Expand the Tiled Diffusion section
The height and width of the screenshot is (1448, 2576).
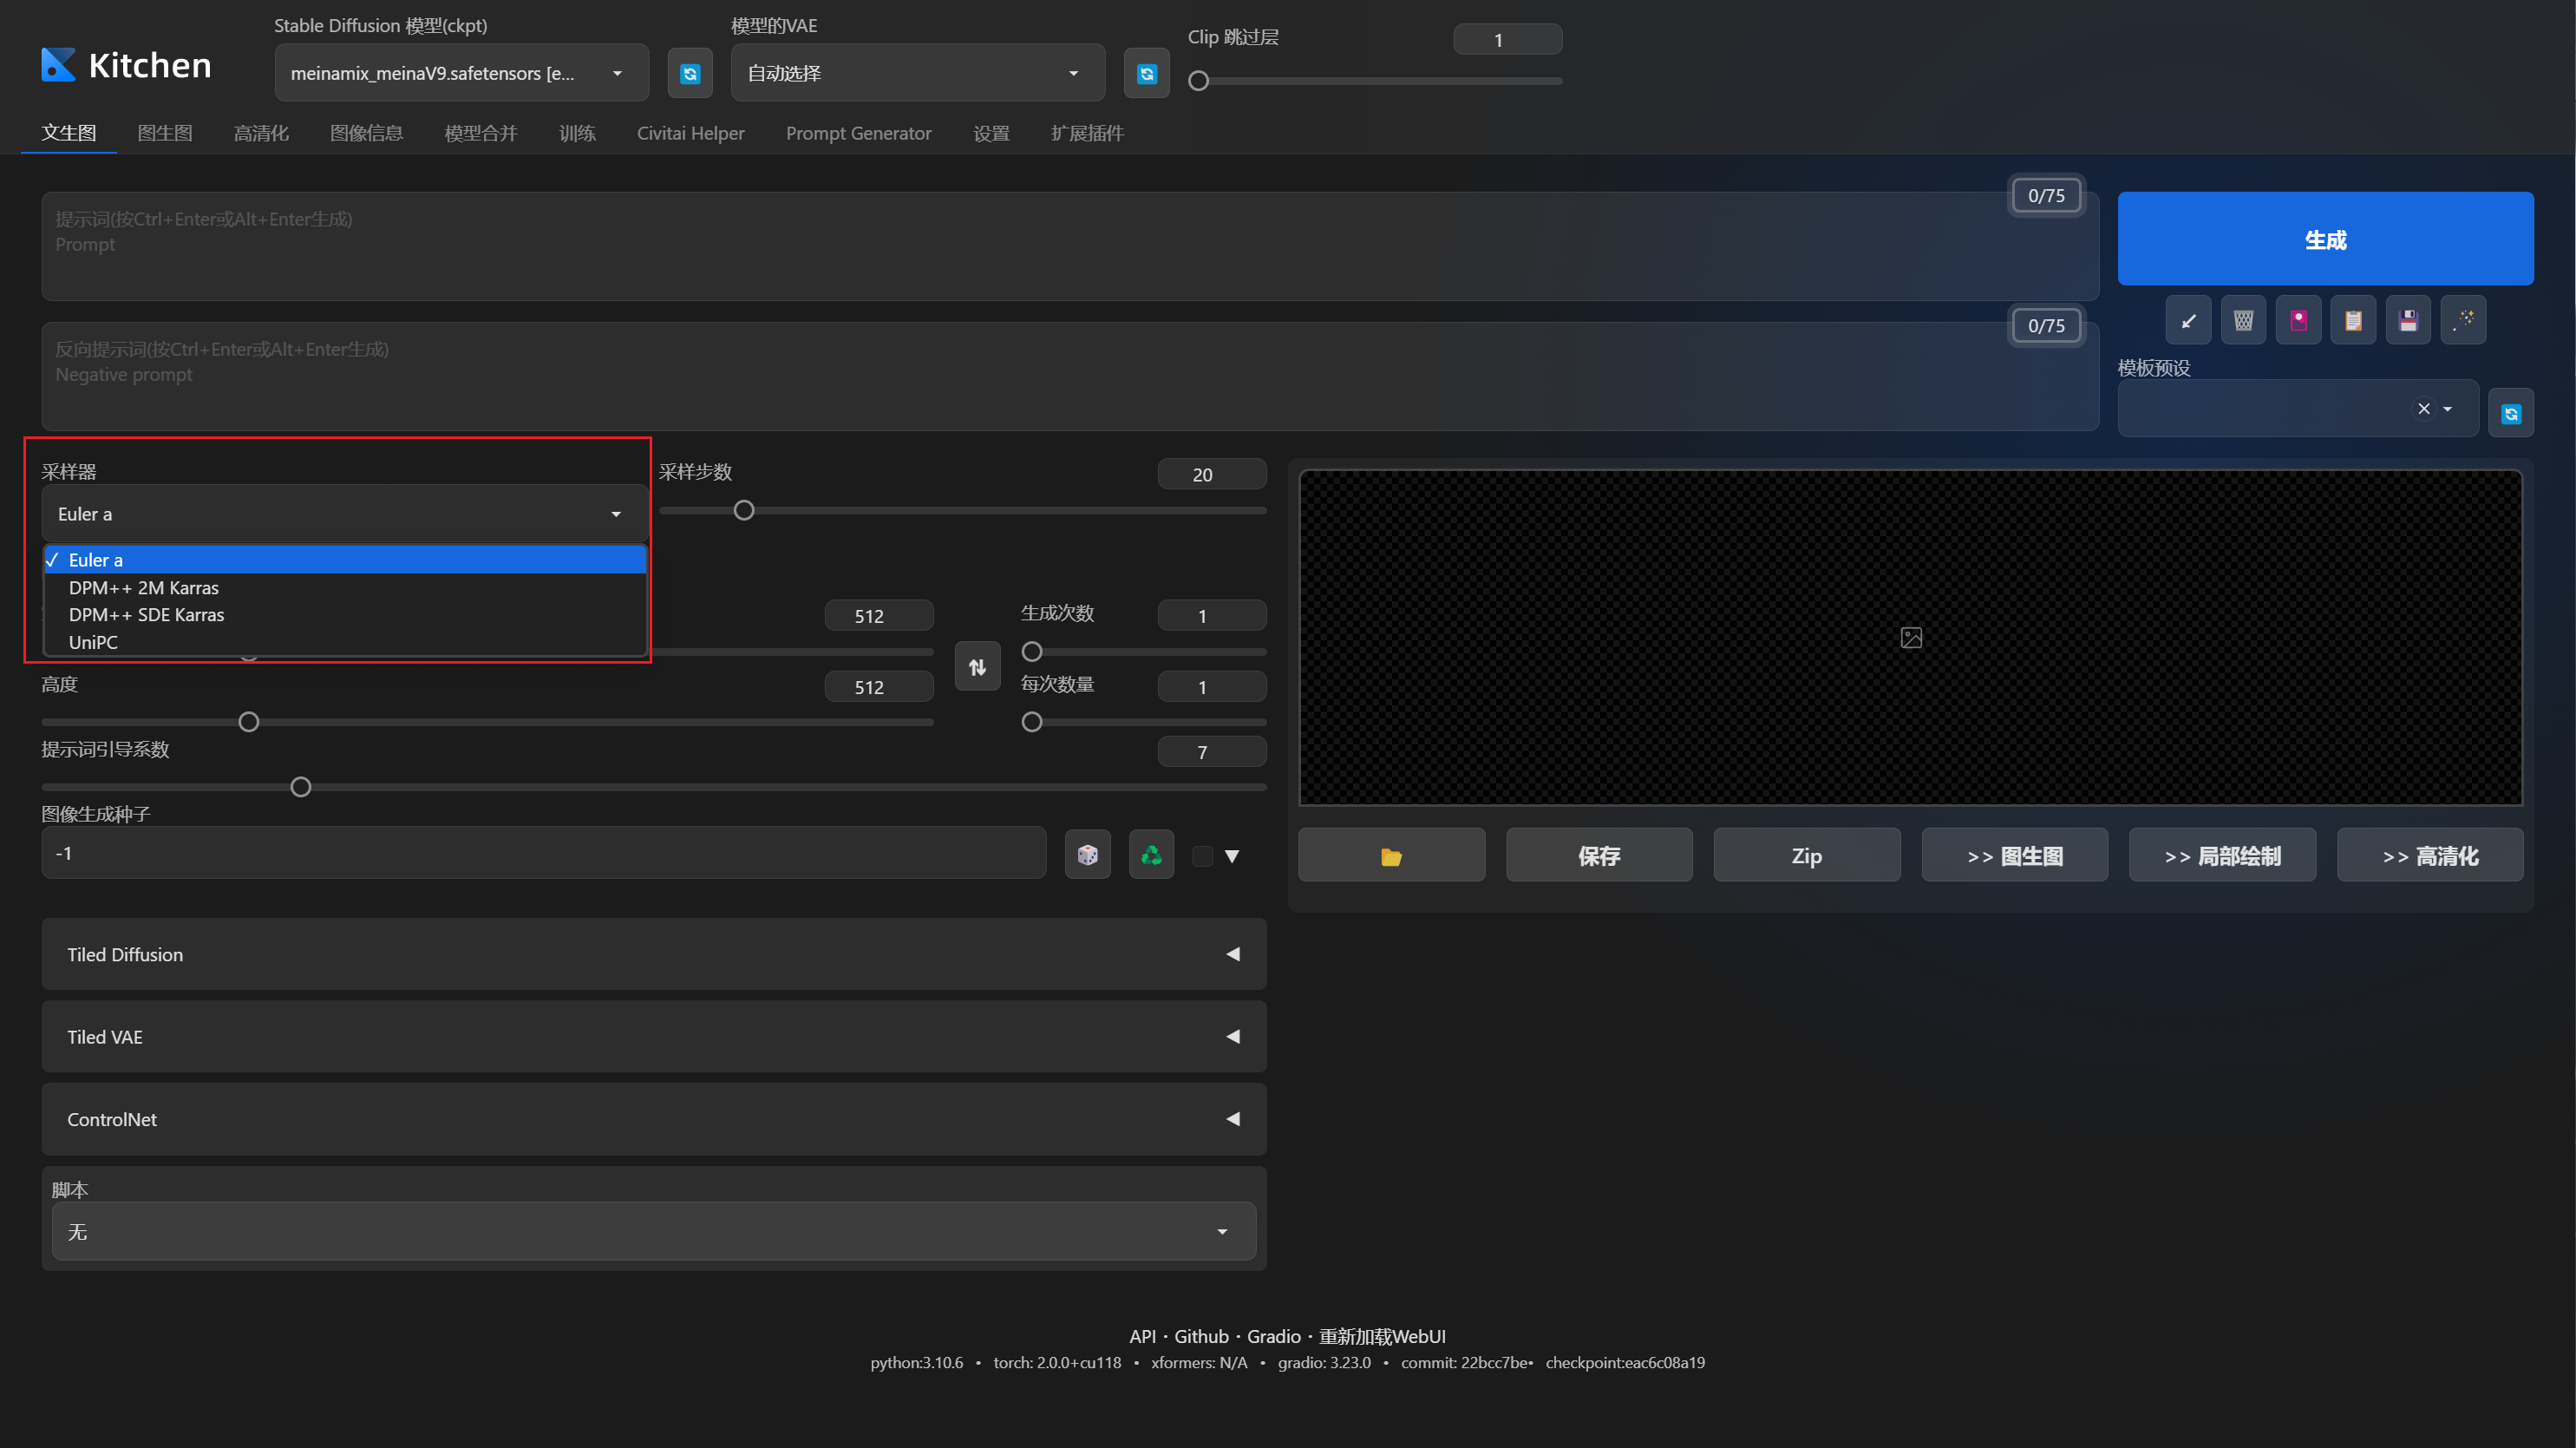click(654, 954)
